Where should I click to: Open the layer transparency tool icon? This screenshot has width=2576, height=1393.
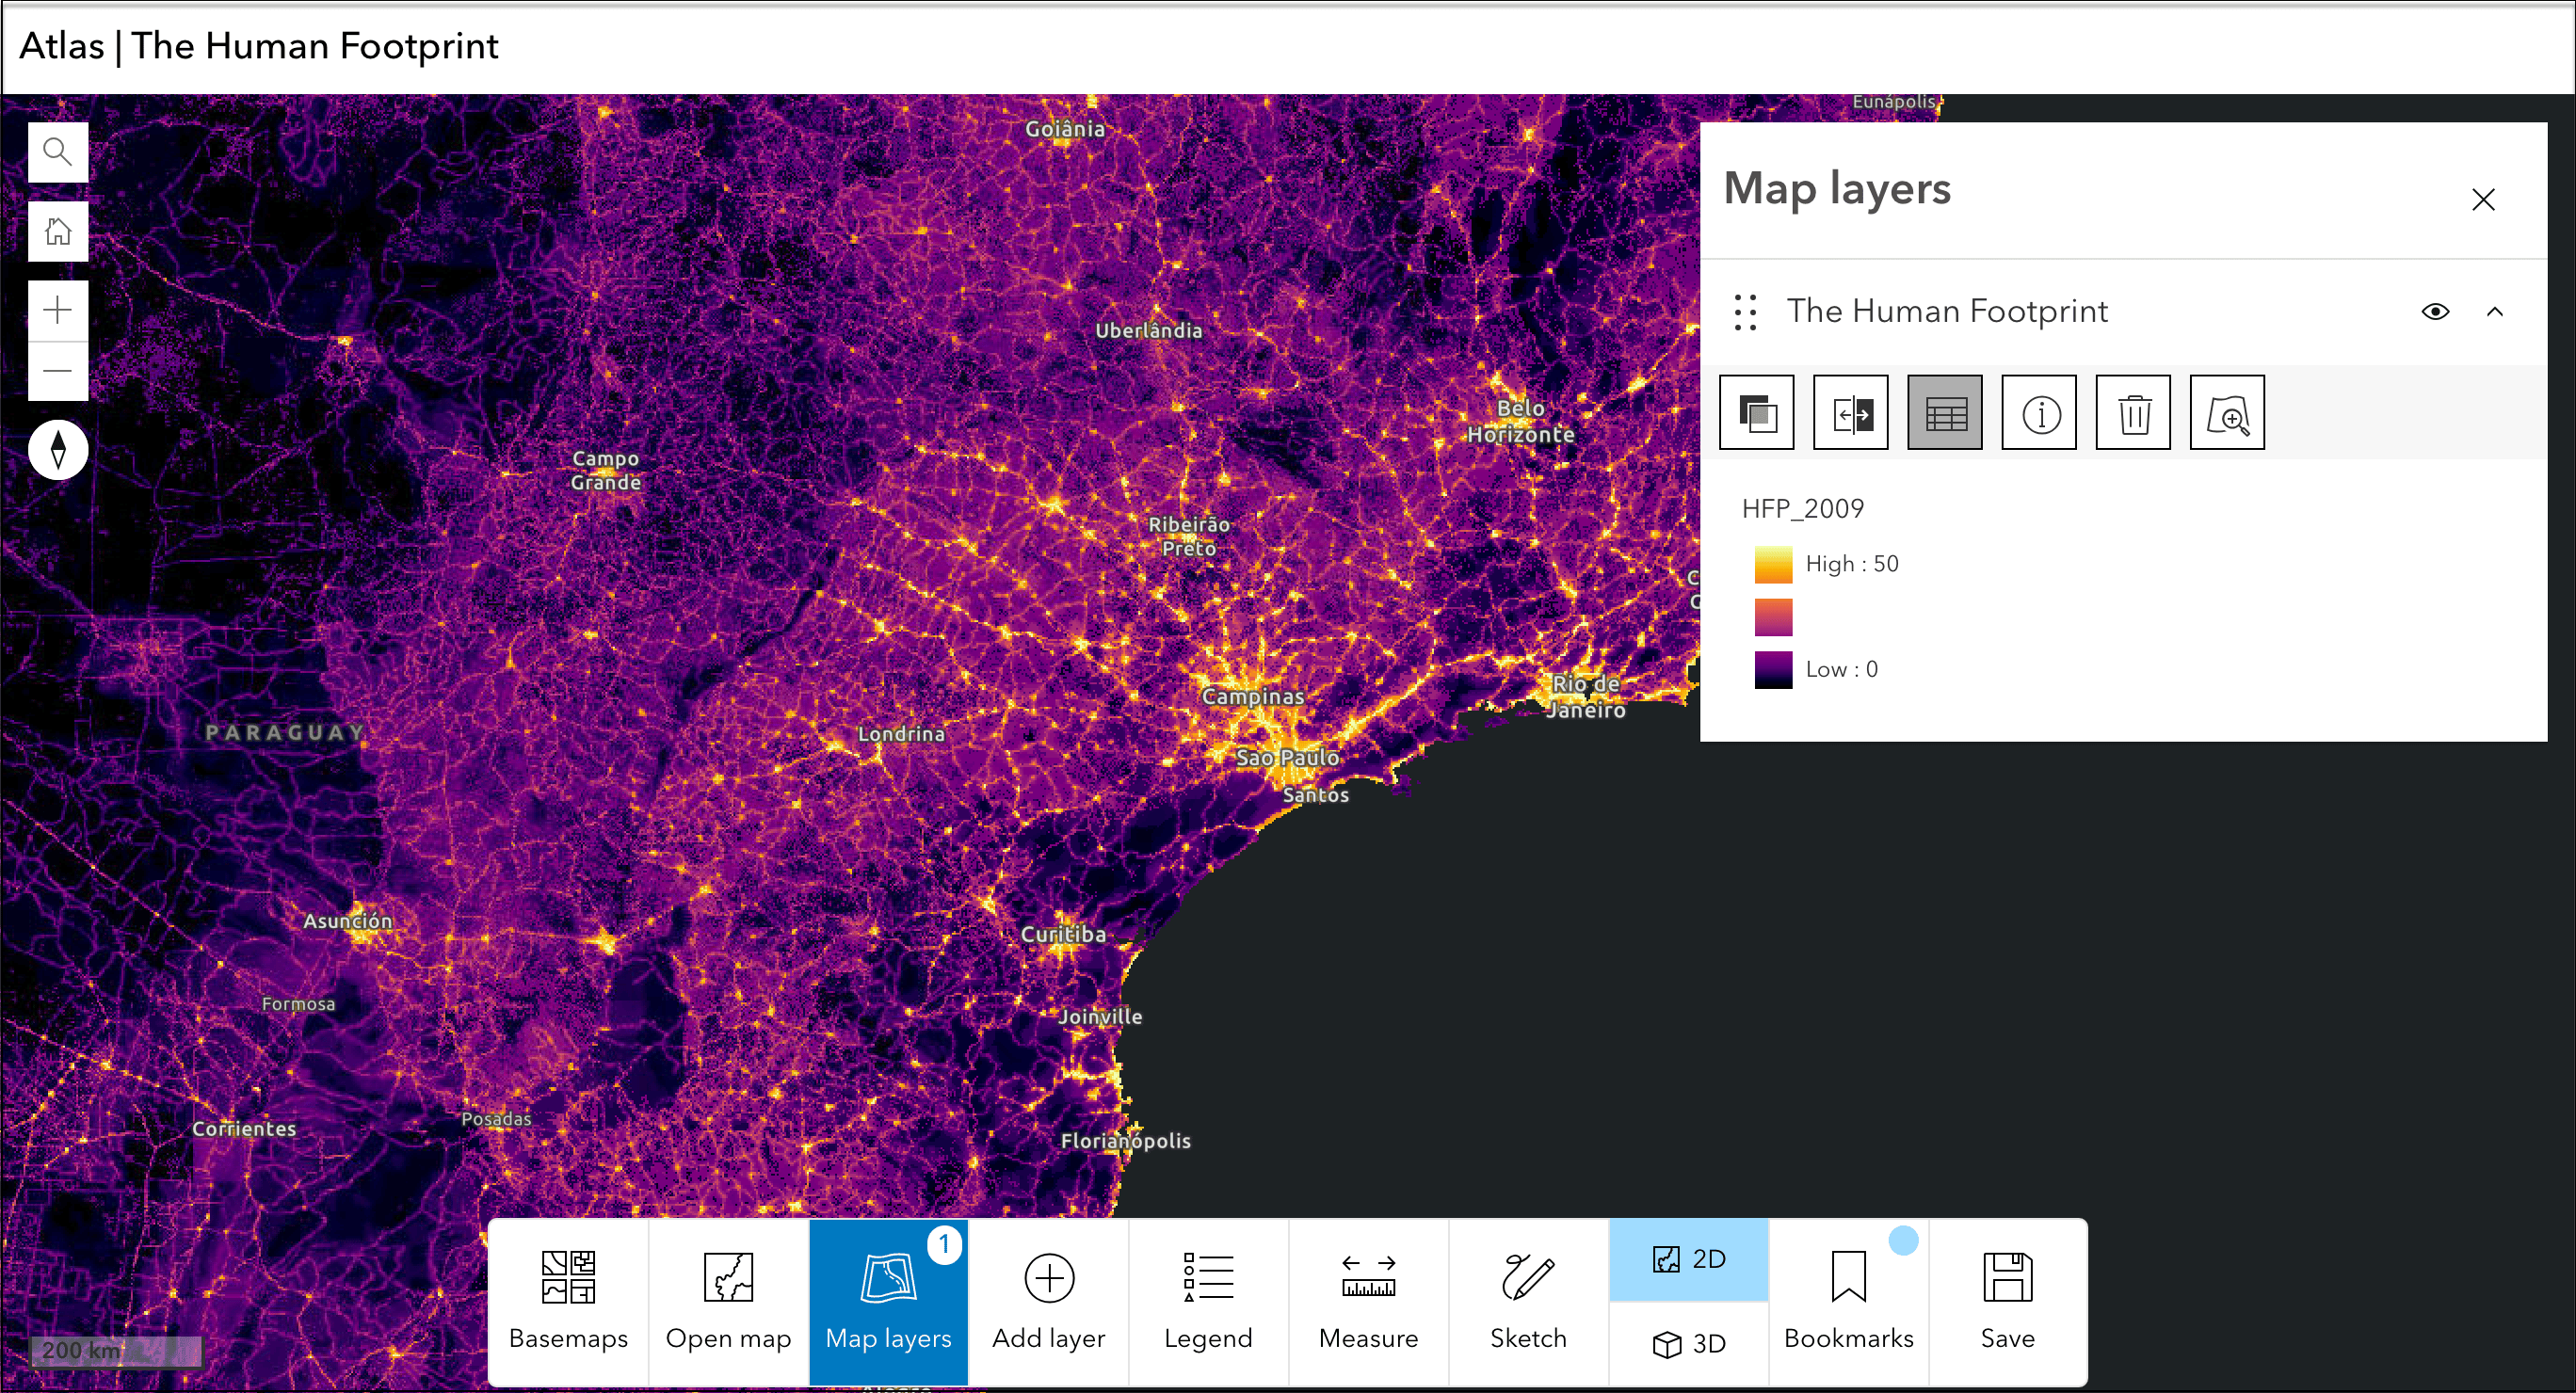(x=1757, y=412)
